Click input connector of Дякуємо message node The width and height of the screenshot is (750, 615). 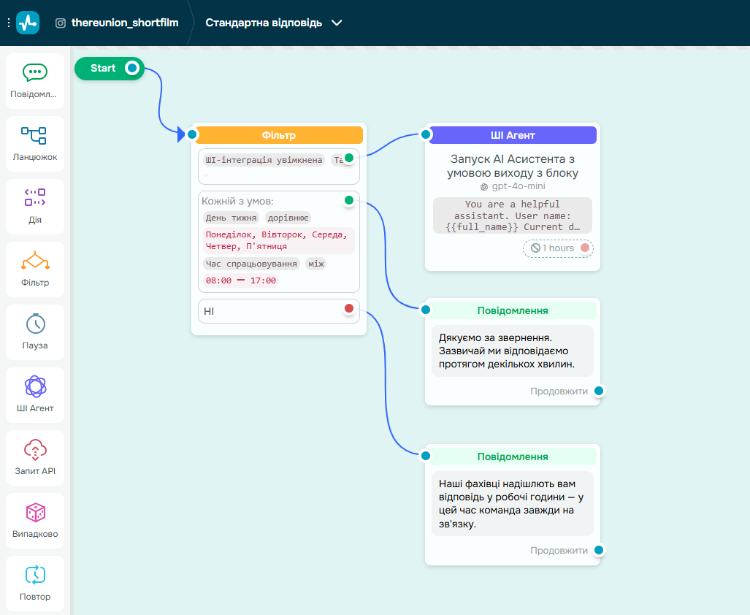426,310
